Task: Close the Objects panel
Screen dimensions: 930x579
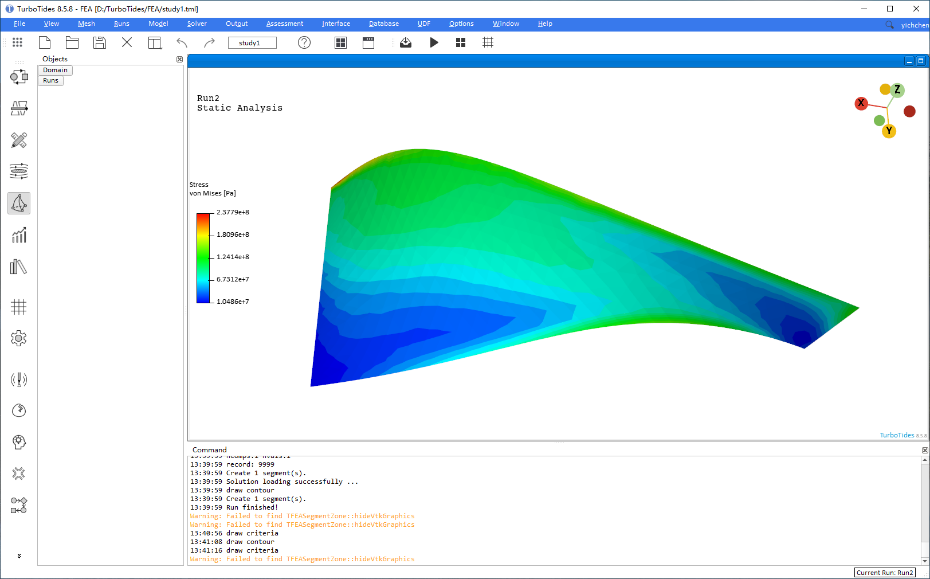Action: (x=180, y=59)
